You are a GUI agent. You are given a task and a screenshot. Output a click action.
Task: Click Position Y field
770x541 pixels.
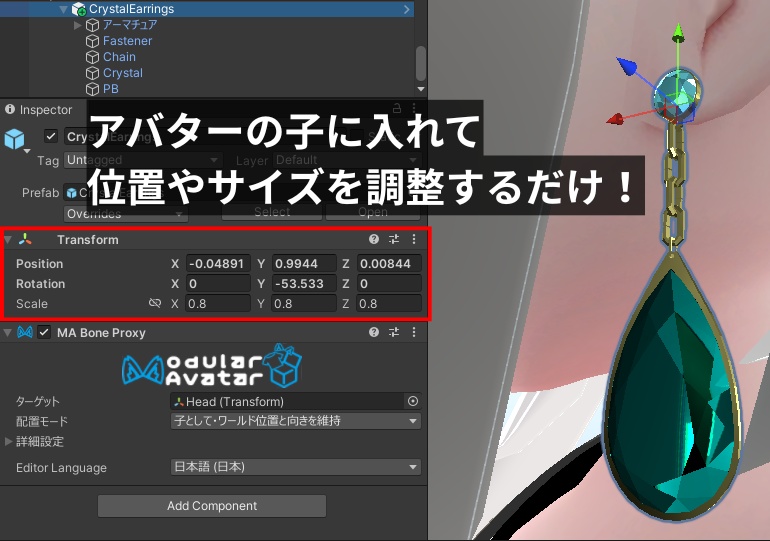[304, 264]
